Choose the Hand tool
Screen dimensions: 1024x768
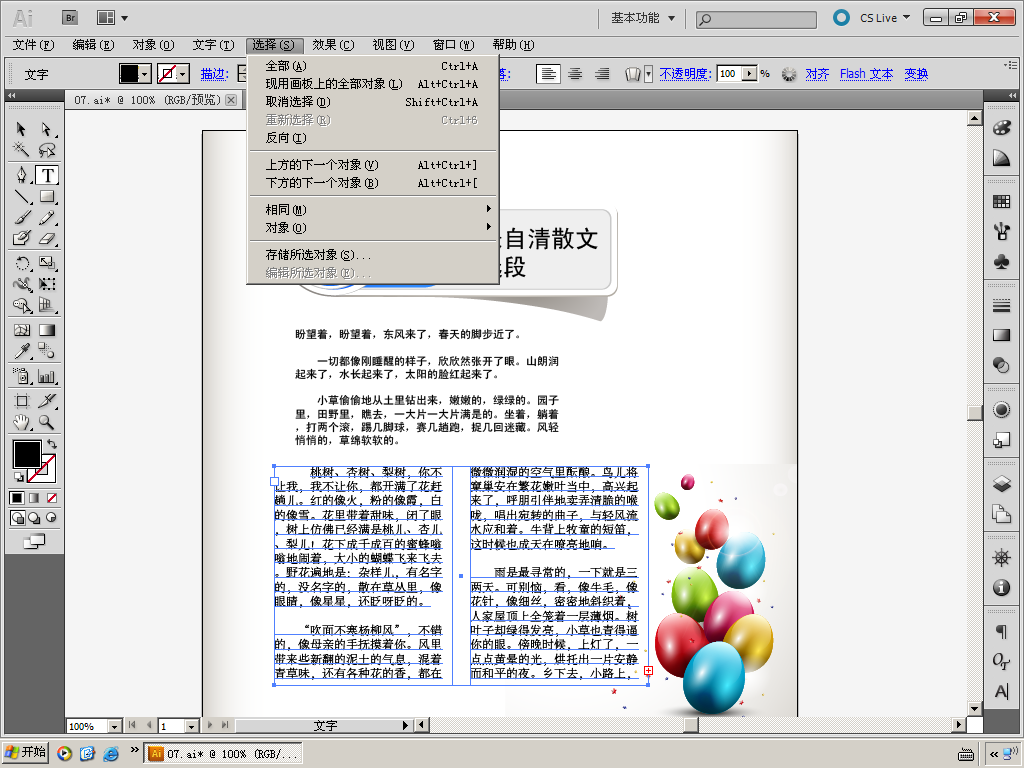click(22, 423)
